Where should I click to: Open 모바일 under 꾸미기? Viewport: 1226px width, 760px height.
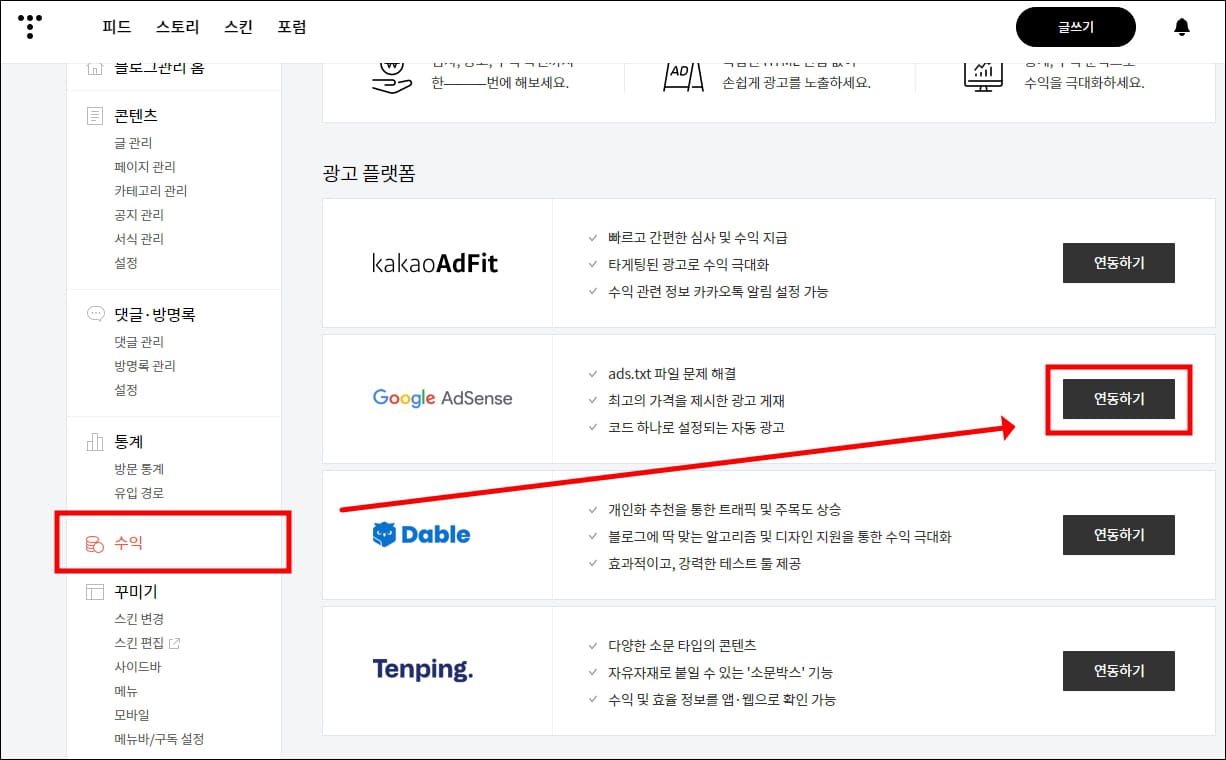coord(132,715)
